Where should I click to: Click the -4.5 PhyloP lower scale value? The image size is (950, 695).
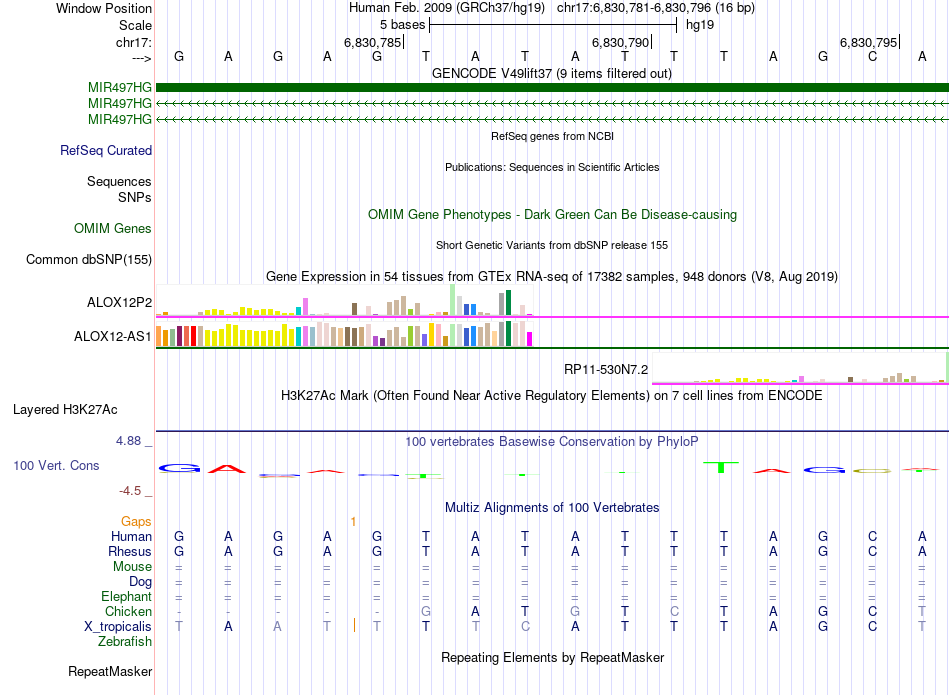130,491
